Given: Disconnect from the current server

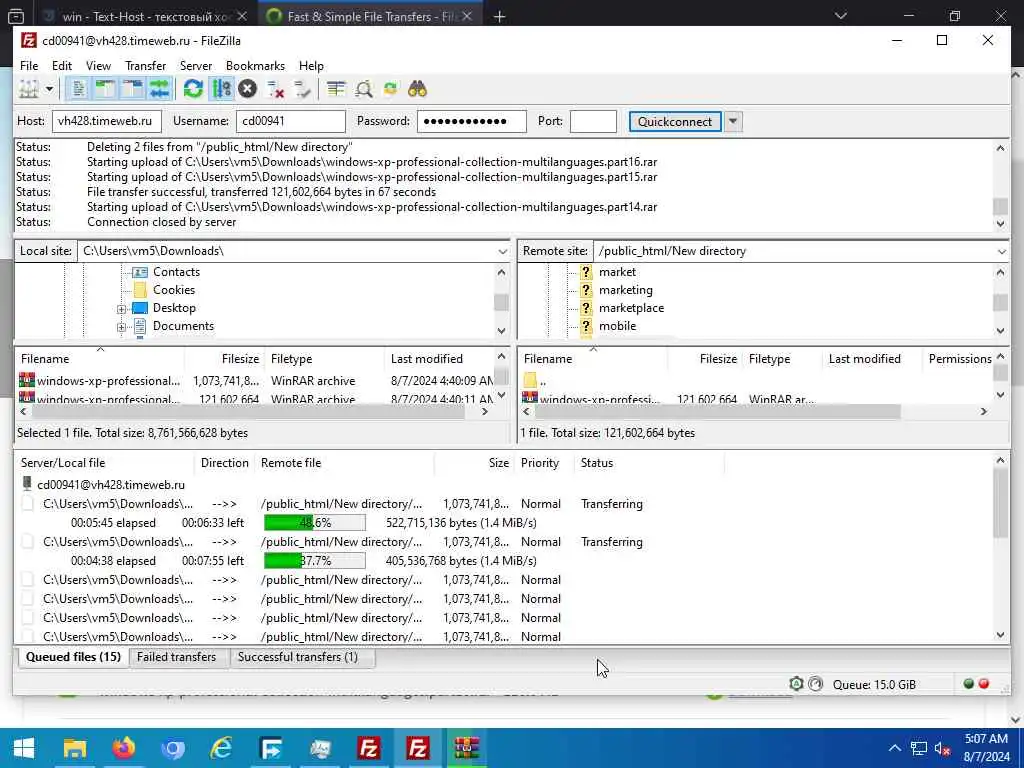Looking at the screenshot, I should point(276,89).
